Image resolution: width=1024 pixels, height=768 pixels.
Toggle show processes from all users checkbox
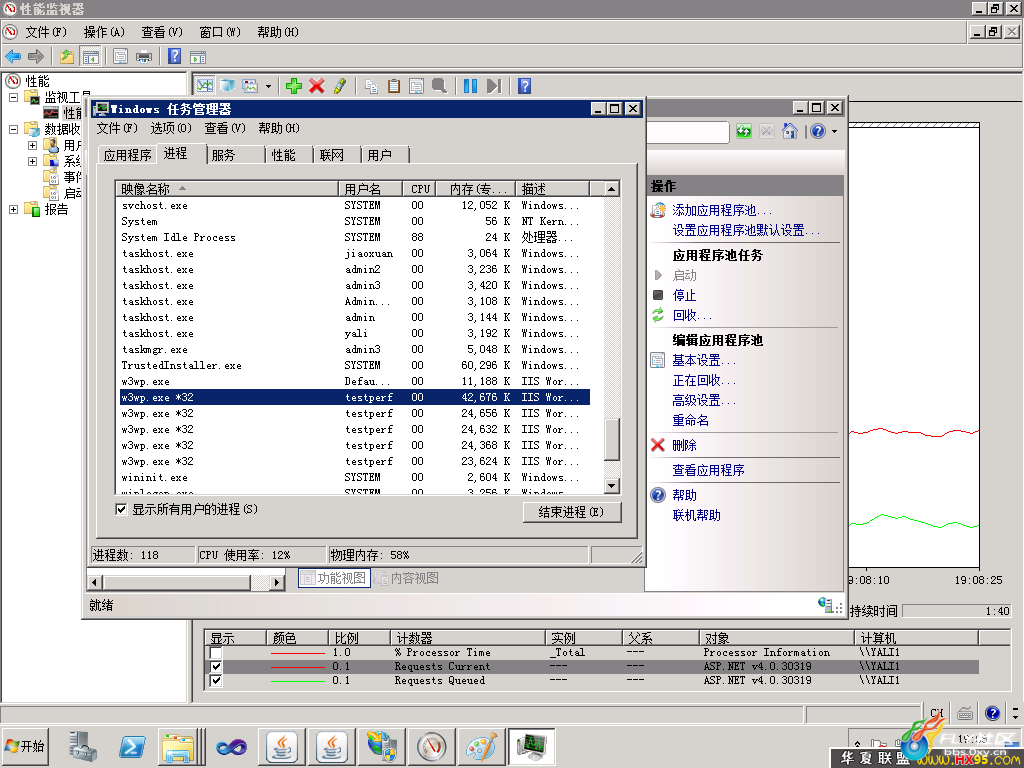click(x=121, y=509)
